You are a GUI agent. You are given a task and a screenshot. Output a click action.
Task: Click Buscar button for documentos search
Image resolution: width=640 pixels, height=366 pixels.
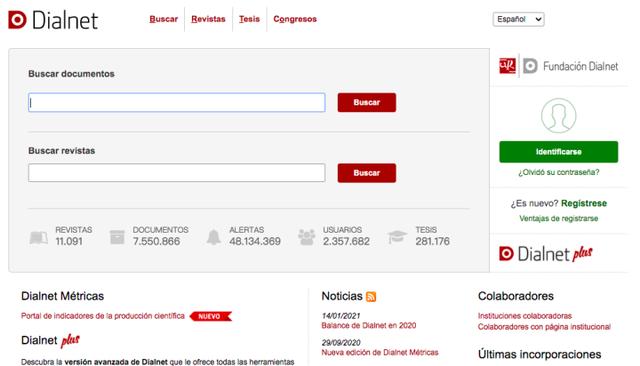367,102
